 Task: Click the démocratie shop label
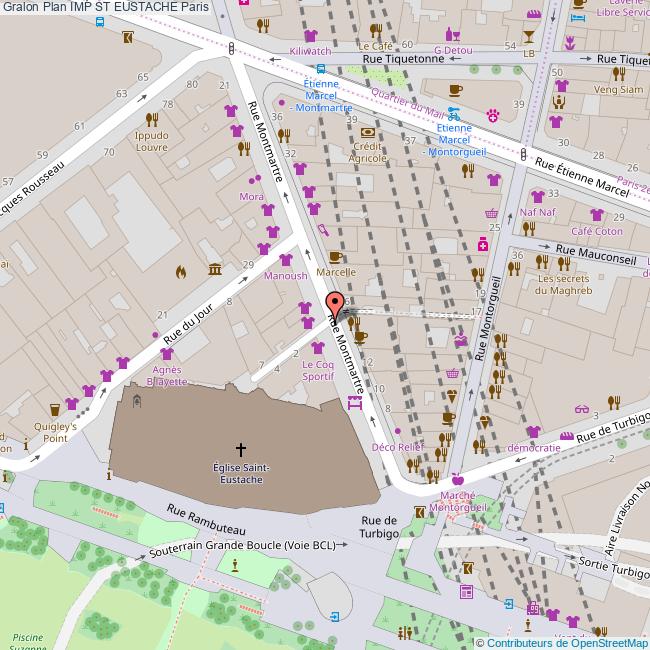tap(533, 448)
